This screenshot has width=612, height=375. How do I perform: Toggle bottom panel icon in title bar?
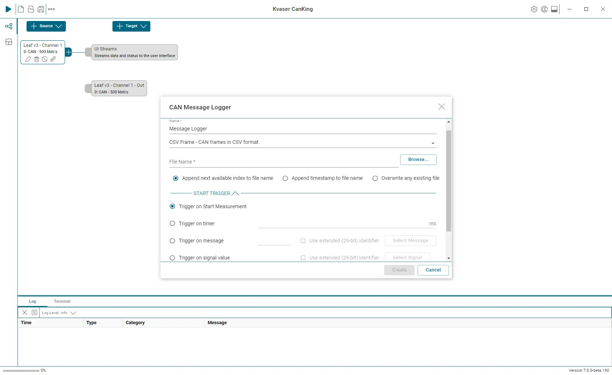[x=554, y=9]
